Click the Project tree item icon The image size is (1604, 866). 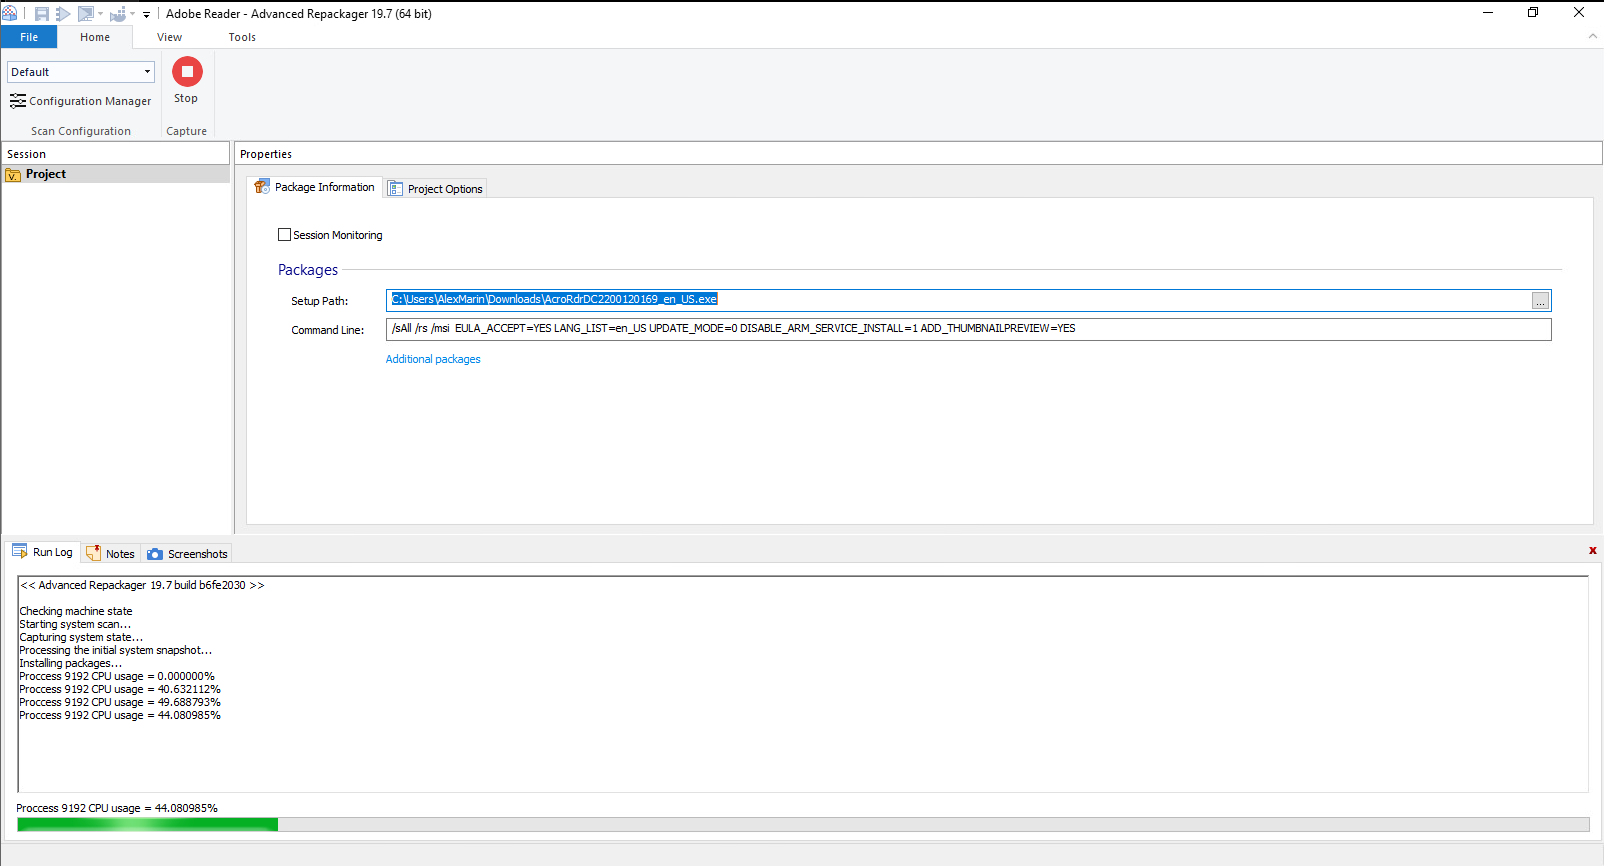tap(13, 175)
